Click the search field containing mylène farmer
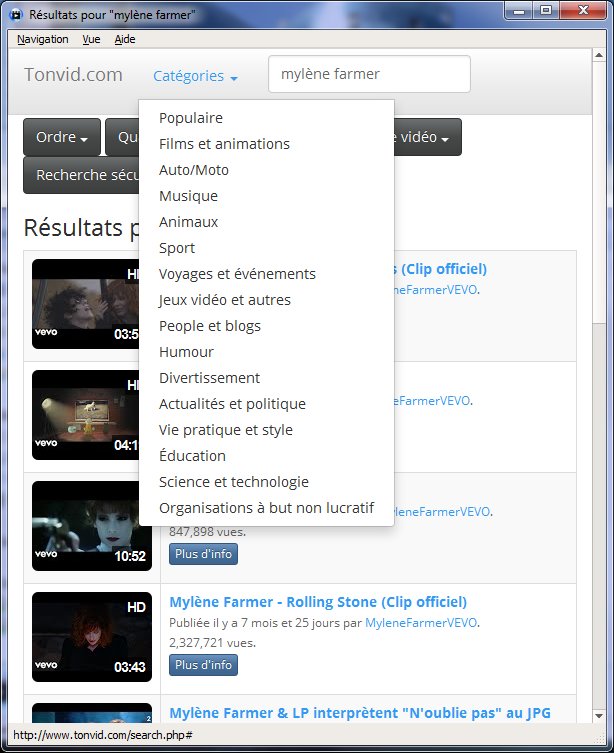Screen dimensions: 614x753 pos(369,74)
